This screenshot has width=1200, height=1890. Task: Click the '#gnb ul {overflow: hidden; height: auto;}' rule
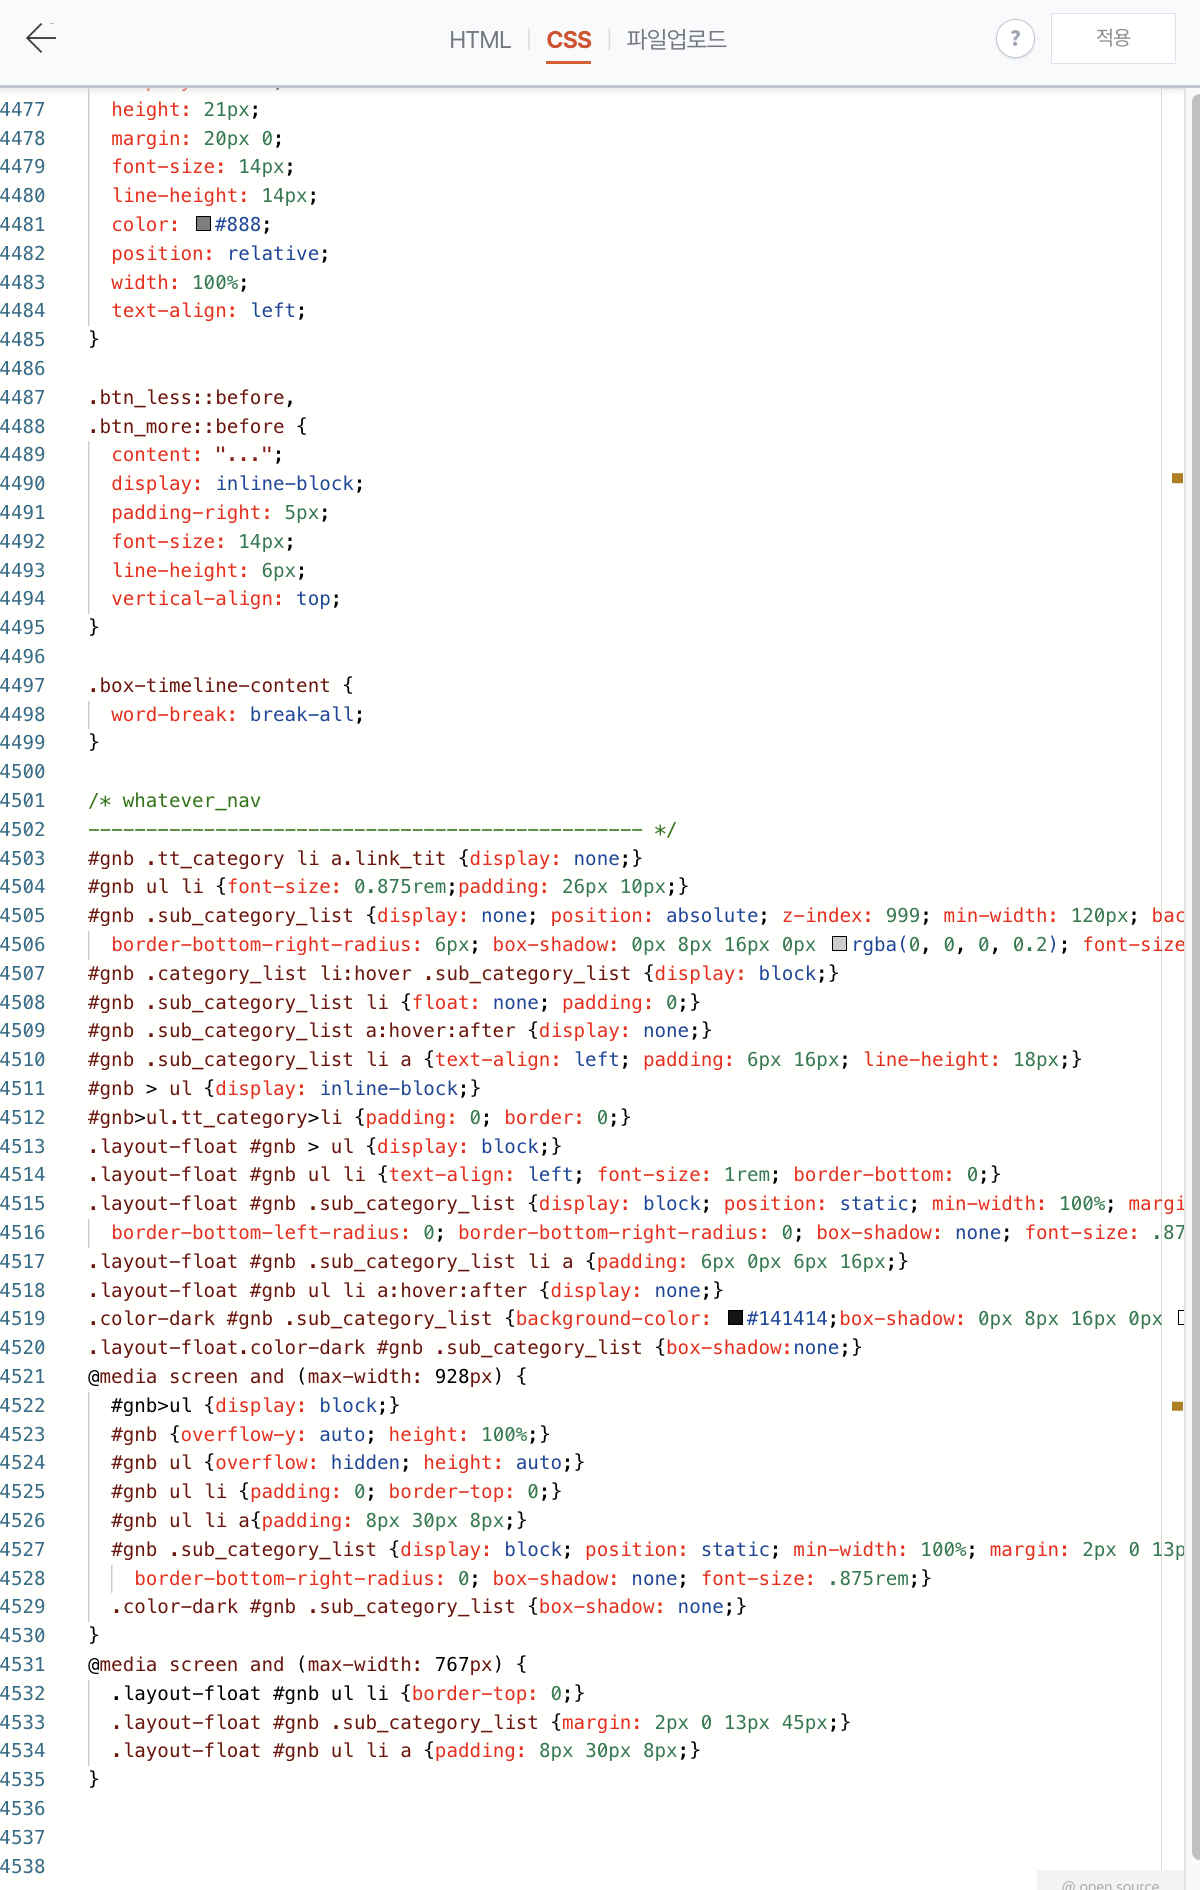coord(348,1462)
